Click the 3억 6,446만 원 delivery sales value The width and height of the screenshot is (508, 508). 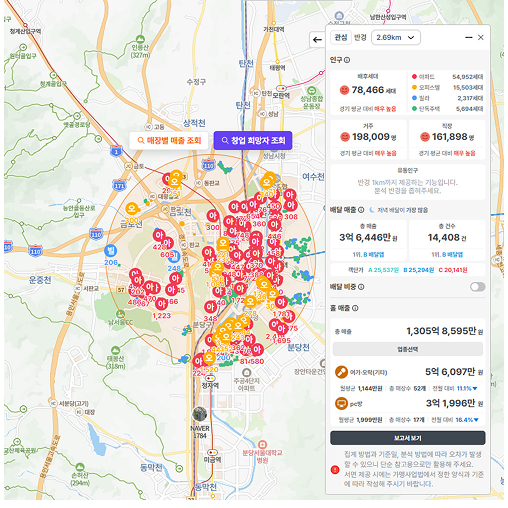pos(368,237)
